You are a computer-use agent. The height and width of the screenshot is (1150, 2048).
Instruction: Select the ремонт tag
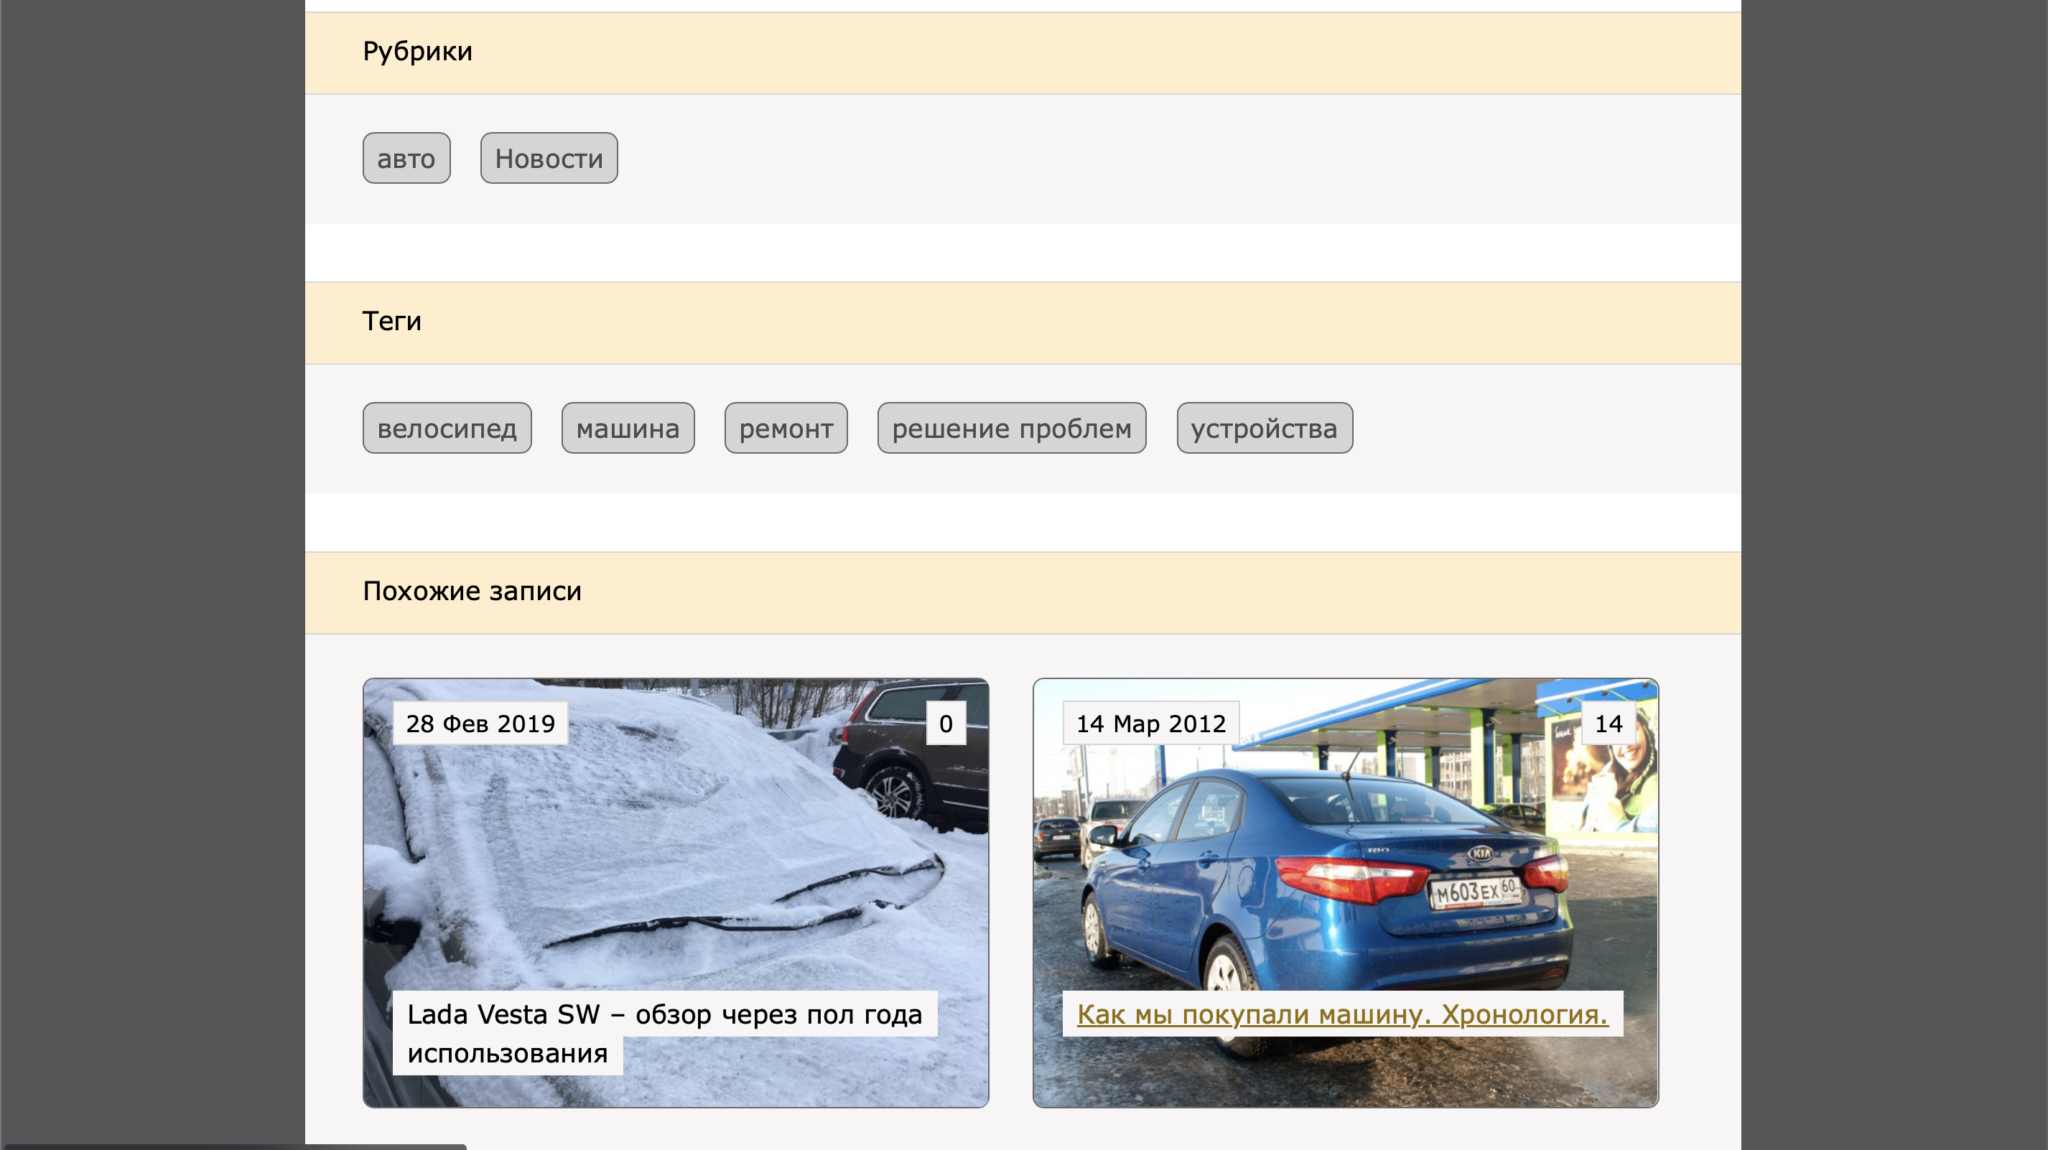tap(786, 428)
